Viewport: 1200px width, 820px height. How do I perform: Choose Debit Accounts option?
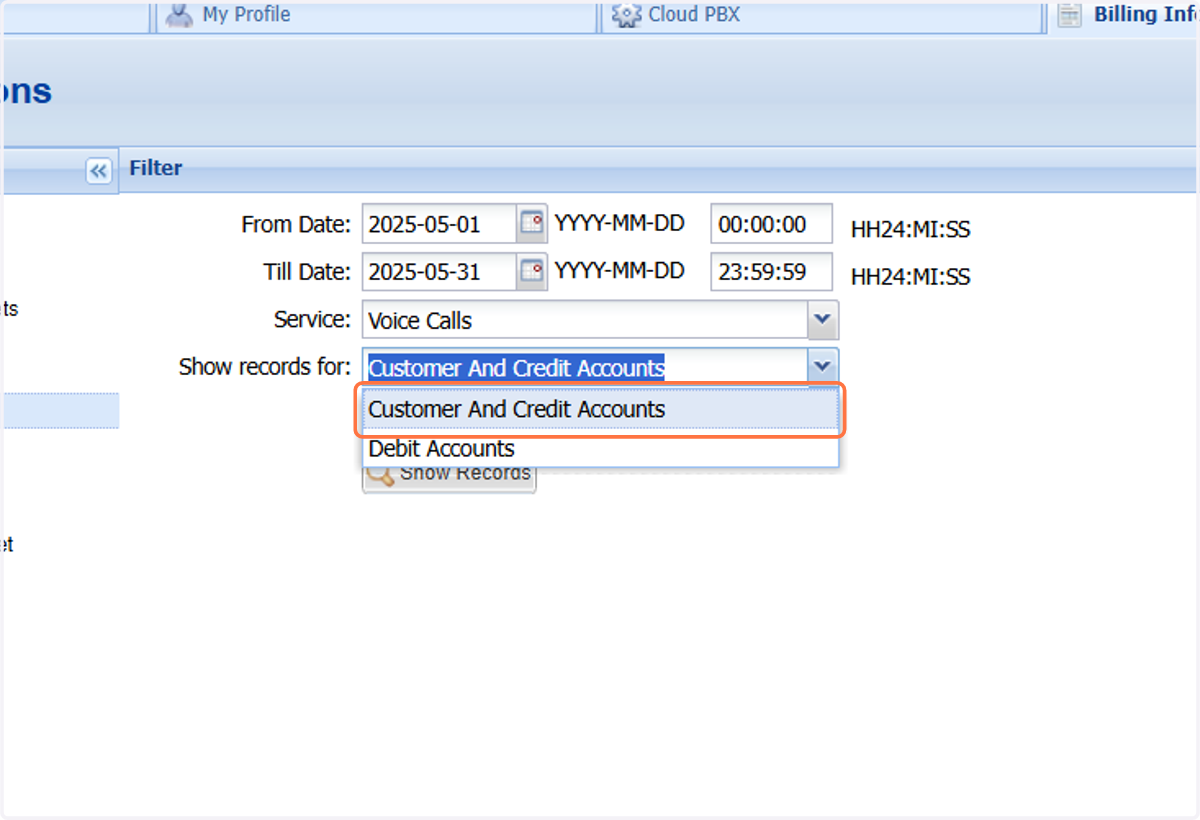coord(600,449)
